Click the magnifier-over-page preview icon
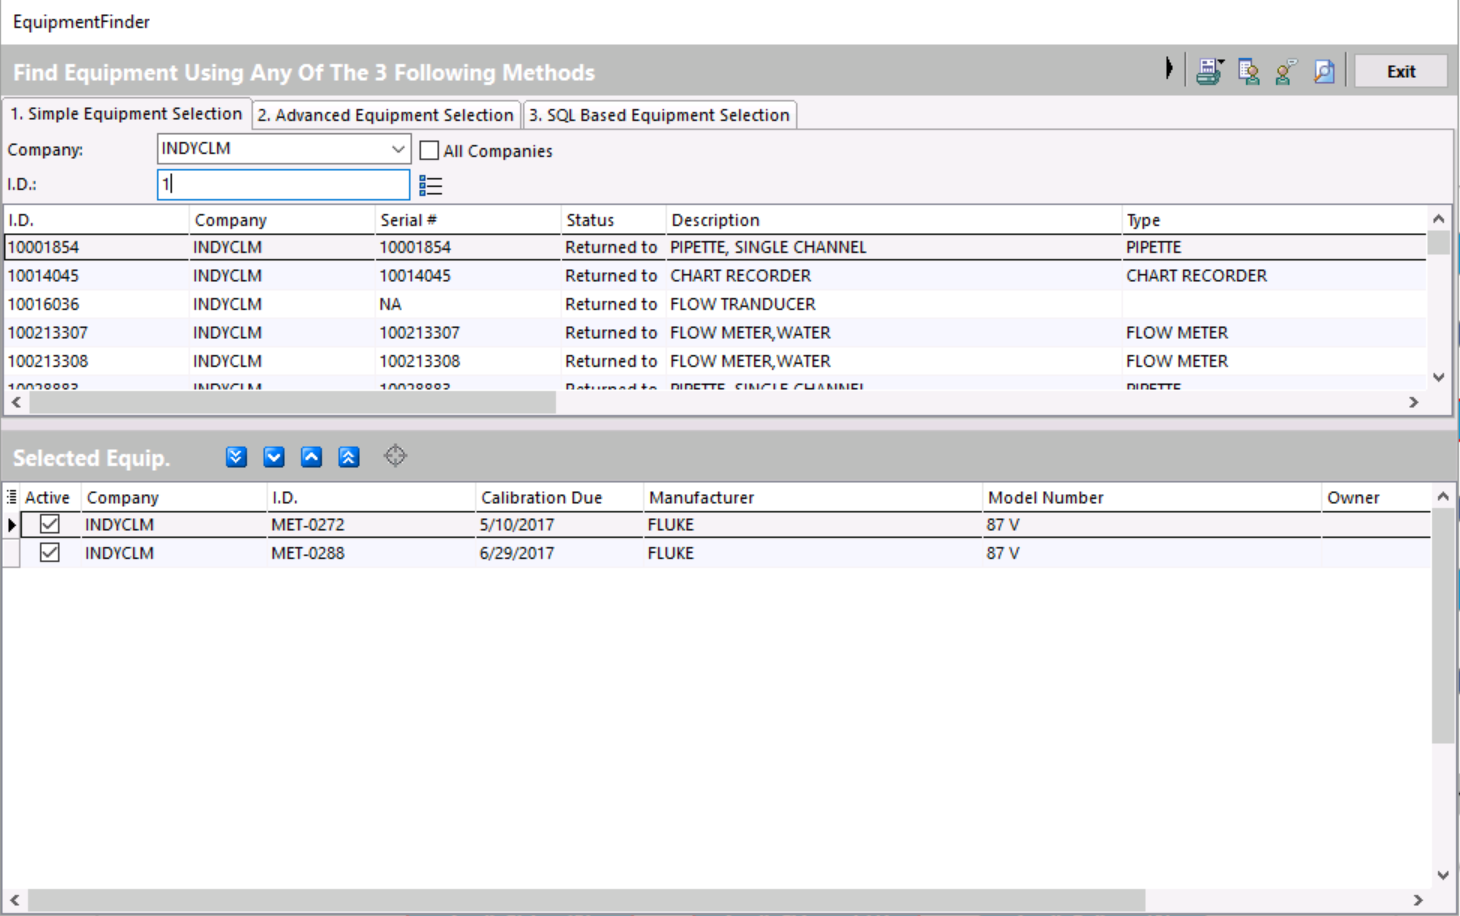Screen dimensions: 1460x916 [1324, 71]
